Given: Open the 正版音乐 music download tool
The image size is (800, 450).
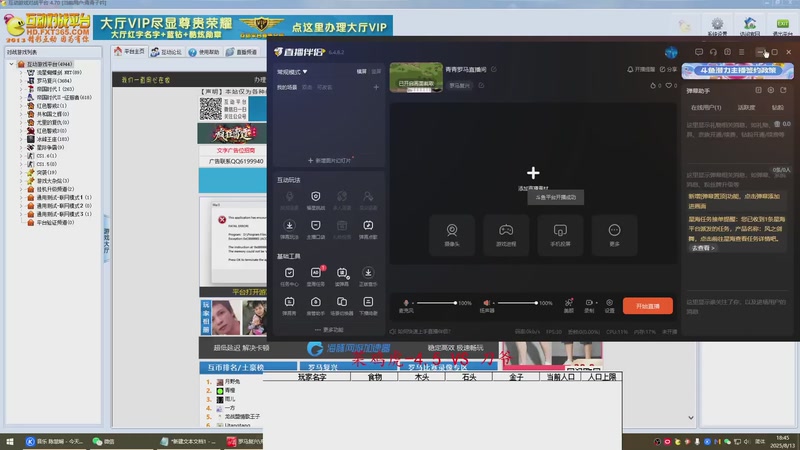Looking at the screenshot, I should coord(368,277).
